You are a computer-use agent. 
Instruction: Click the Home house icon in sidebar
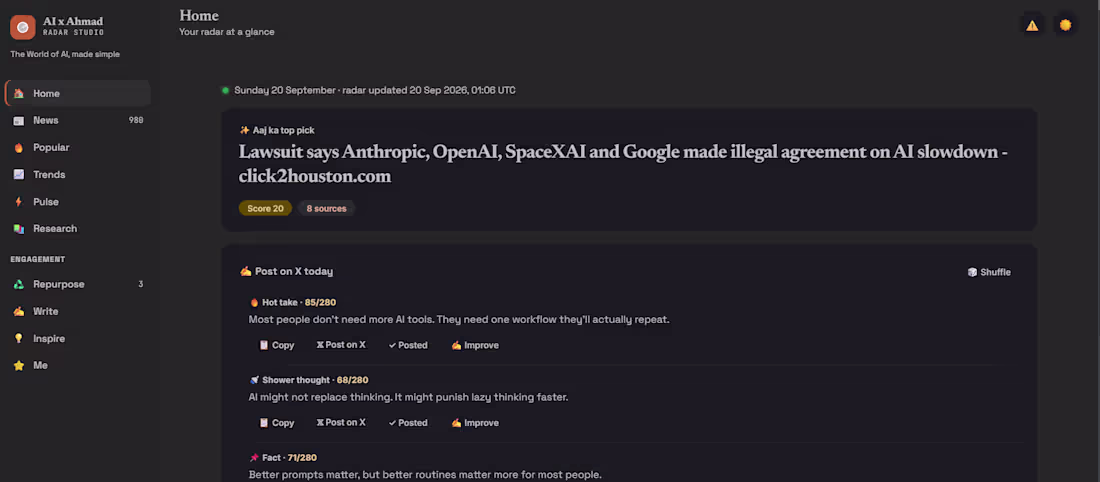coord(19,93)
